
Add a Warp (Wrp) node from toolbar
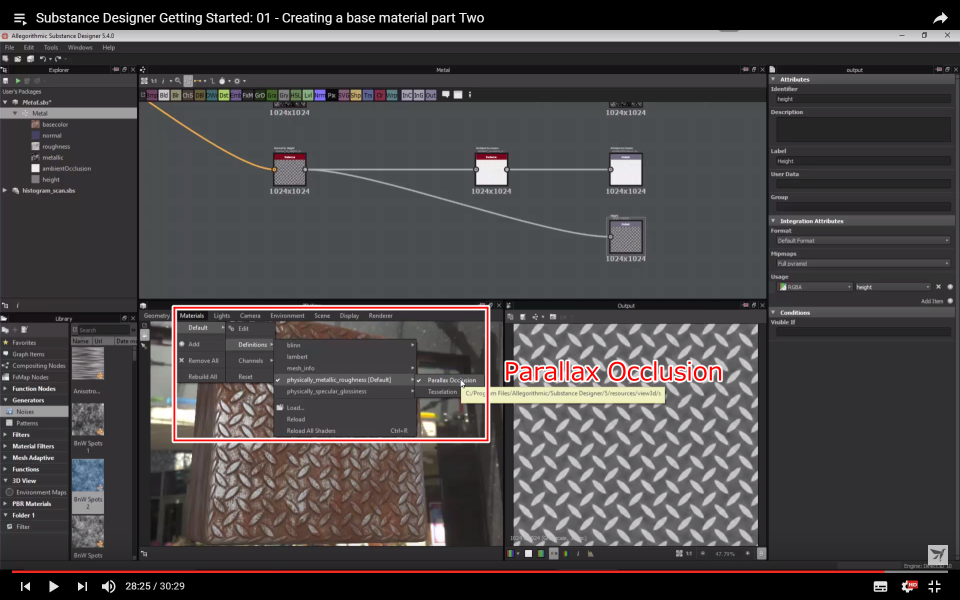click(392, 96)
